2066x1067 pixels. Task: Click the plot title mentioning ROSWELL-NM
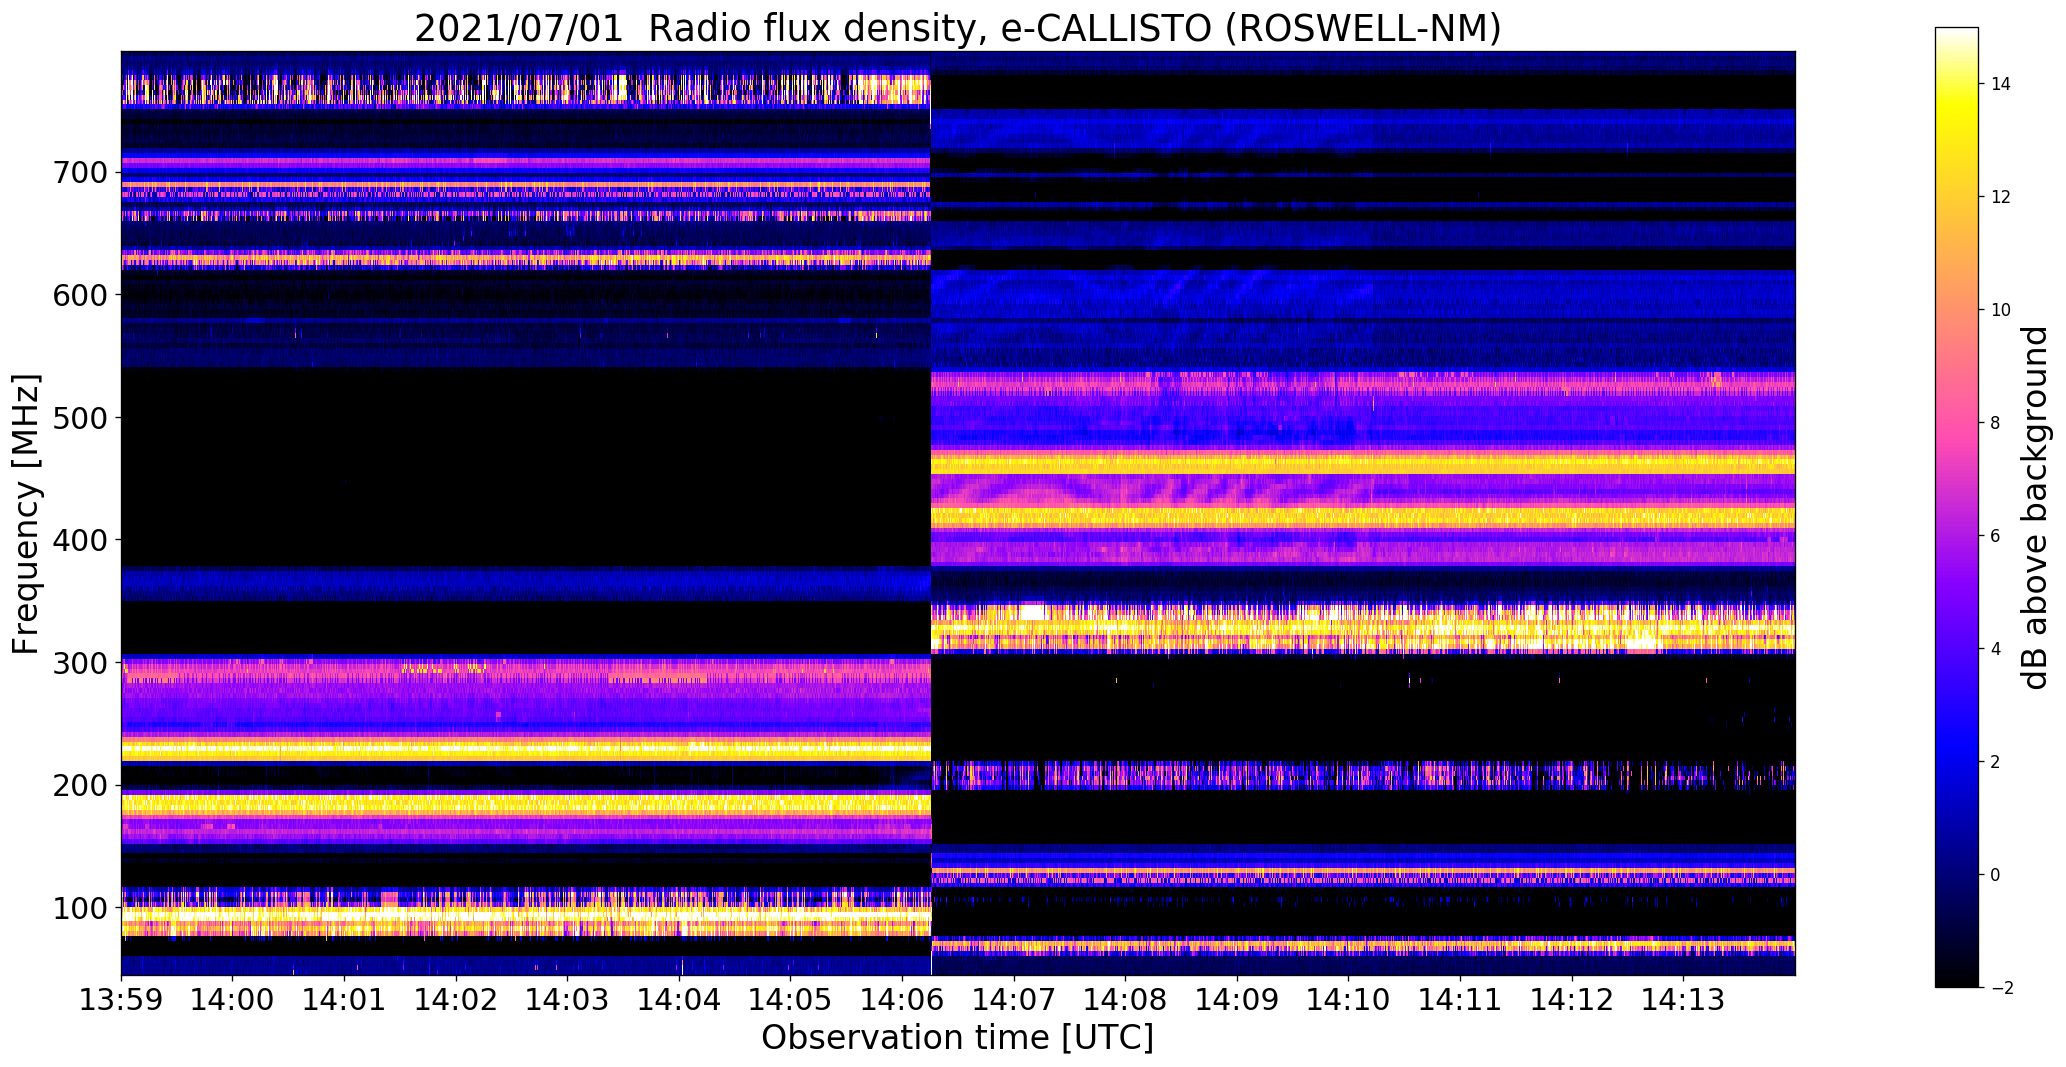(x=958, y=27)
